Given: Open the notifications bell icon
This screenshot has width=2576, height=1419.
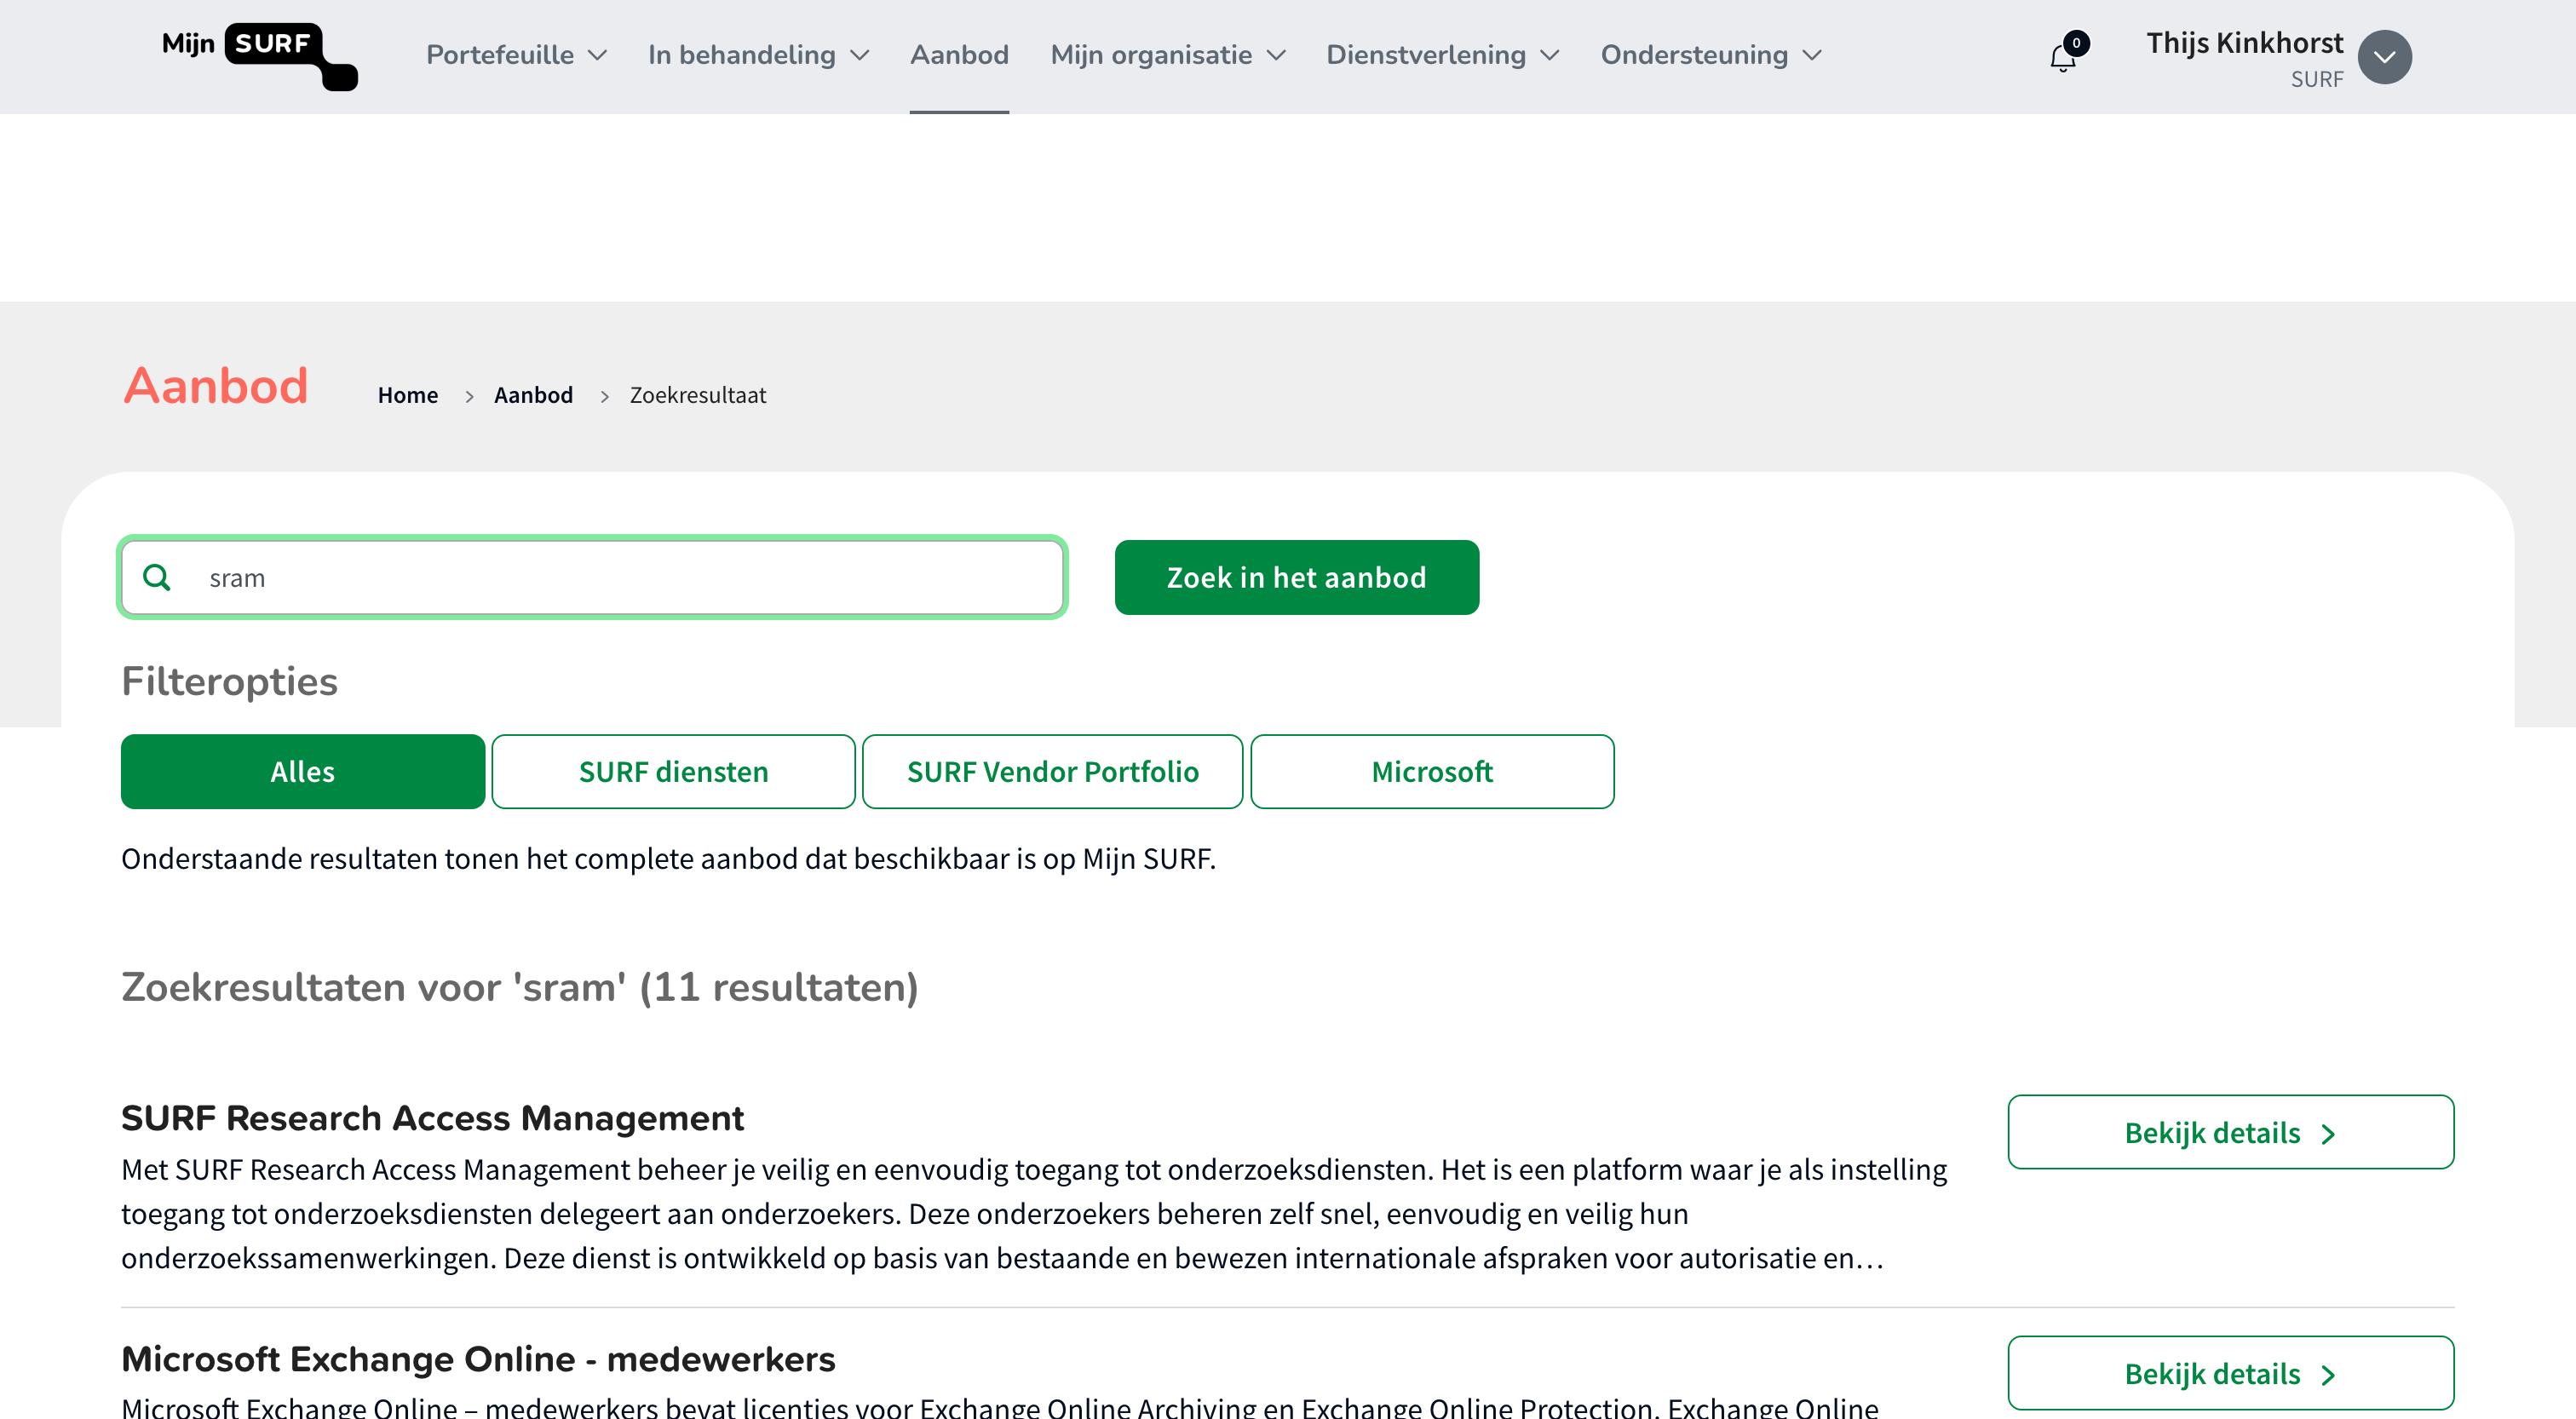Looking at the screenshot, I should coord(2062,58).
